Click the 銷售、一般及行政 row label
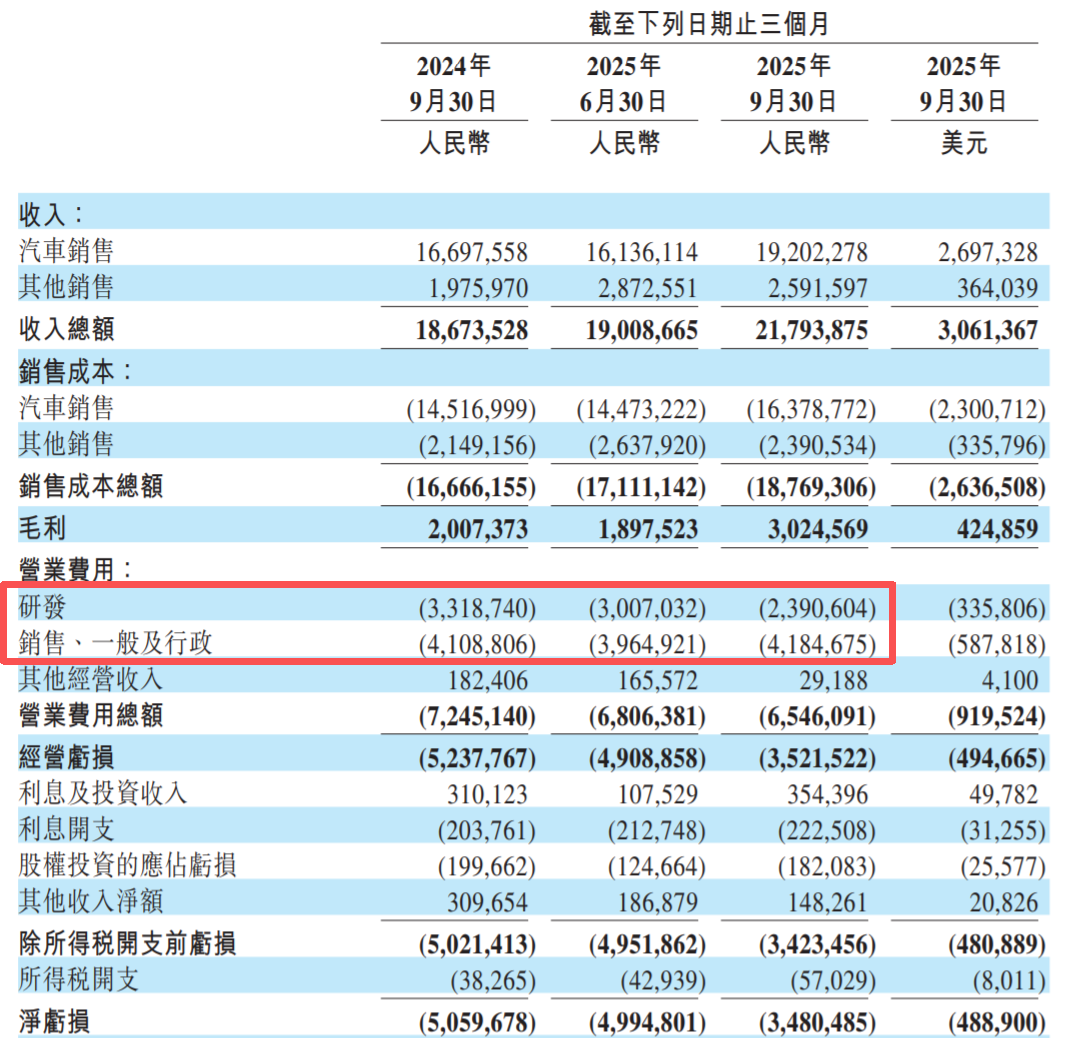The width and height of the screenshot is (1065, 1038). pos(115,643)
